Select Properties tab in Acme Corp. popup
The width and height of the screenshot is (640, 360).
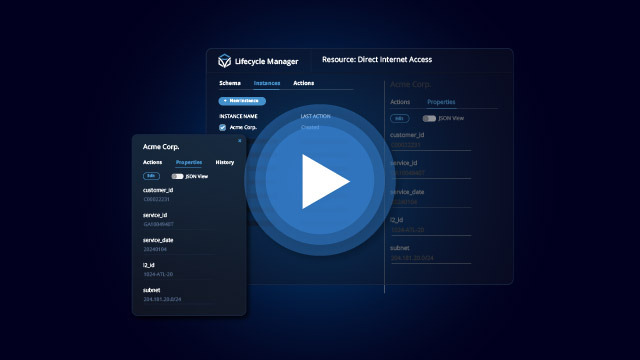[x=189, y=162]
